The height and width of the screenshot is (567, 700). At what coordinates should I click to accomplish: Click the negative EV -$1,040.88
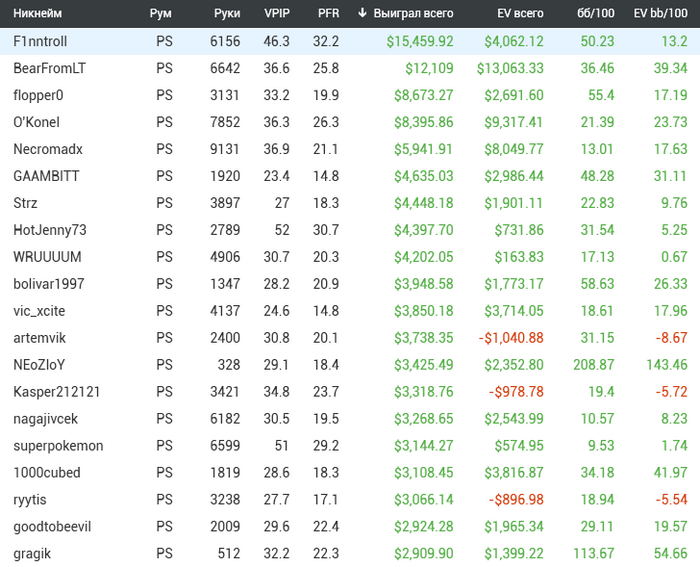pyautogui.click(x=511, y=338)
